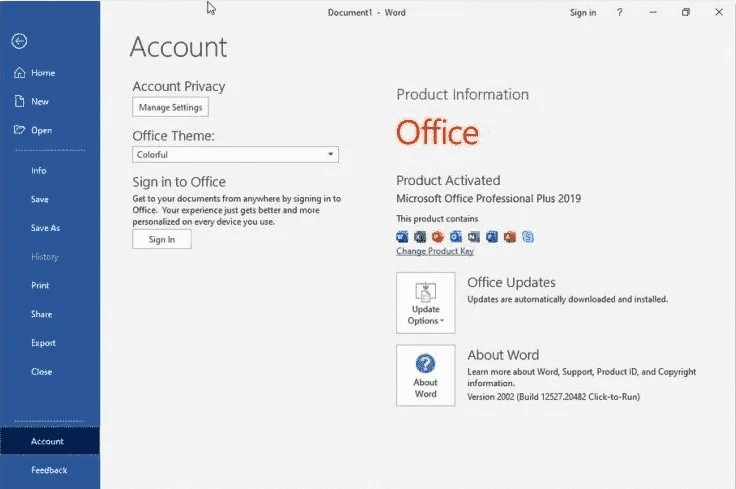Go to Print in the sidebar

(x=40, y=285)
